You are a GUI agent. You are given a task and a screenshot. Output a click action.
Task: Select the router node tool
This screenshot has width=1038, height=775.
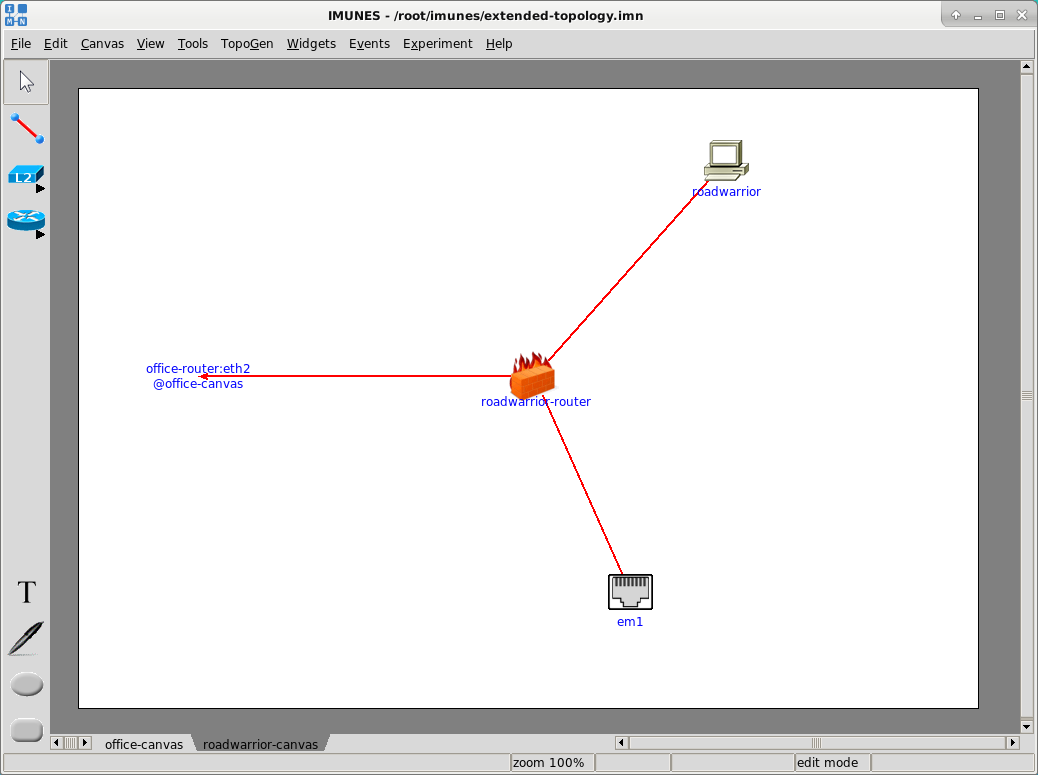pos(26,220)
